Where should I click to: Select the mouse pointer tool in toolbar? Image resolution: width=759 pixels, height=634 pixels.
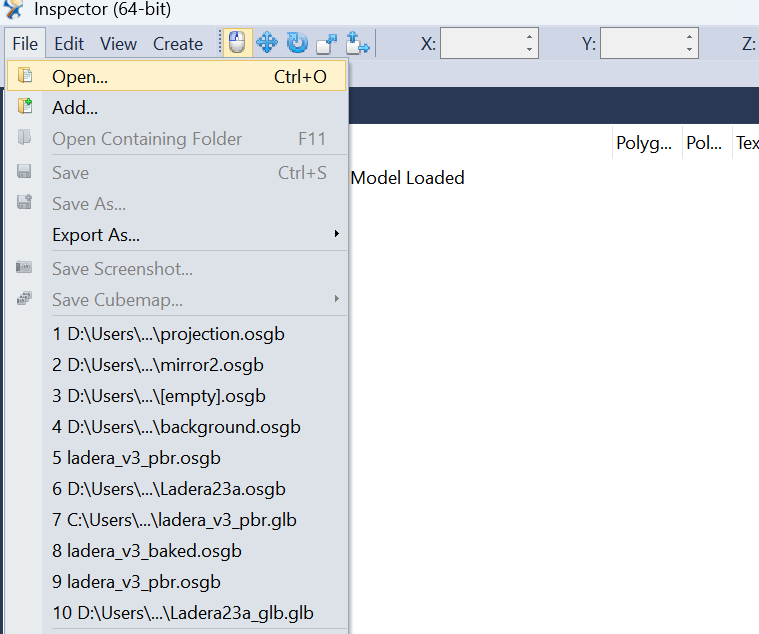[x=237, y=43]
